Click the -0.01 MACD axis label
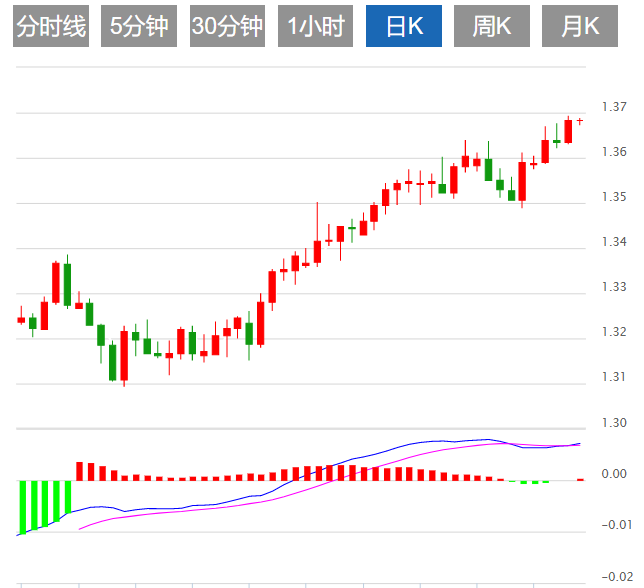The image size is (644, 588). click(x=616, y=525)
